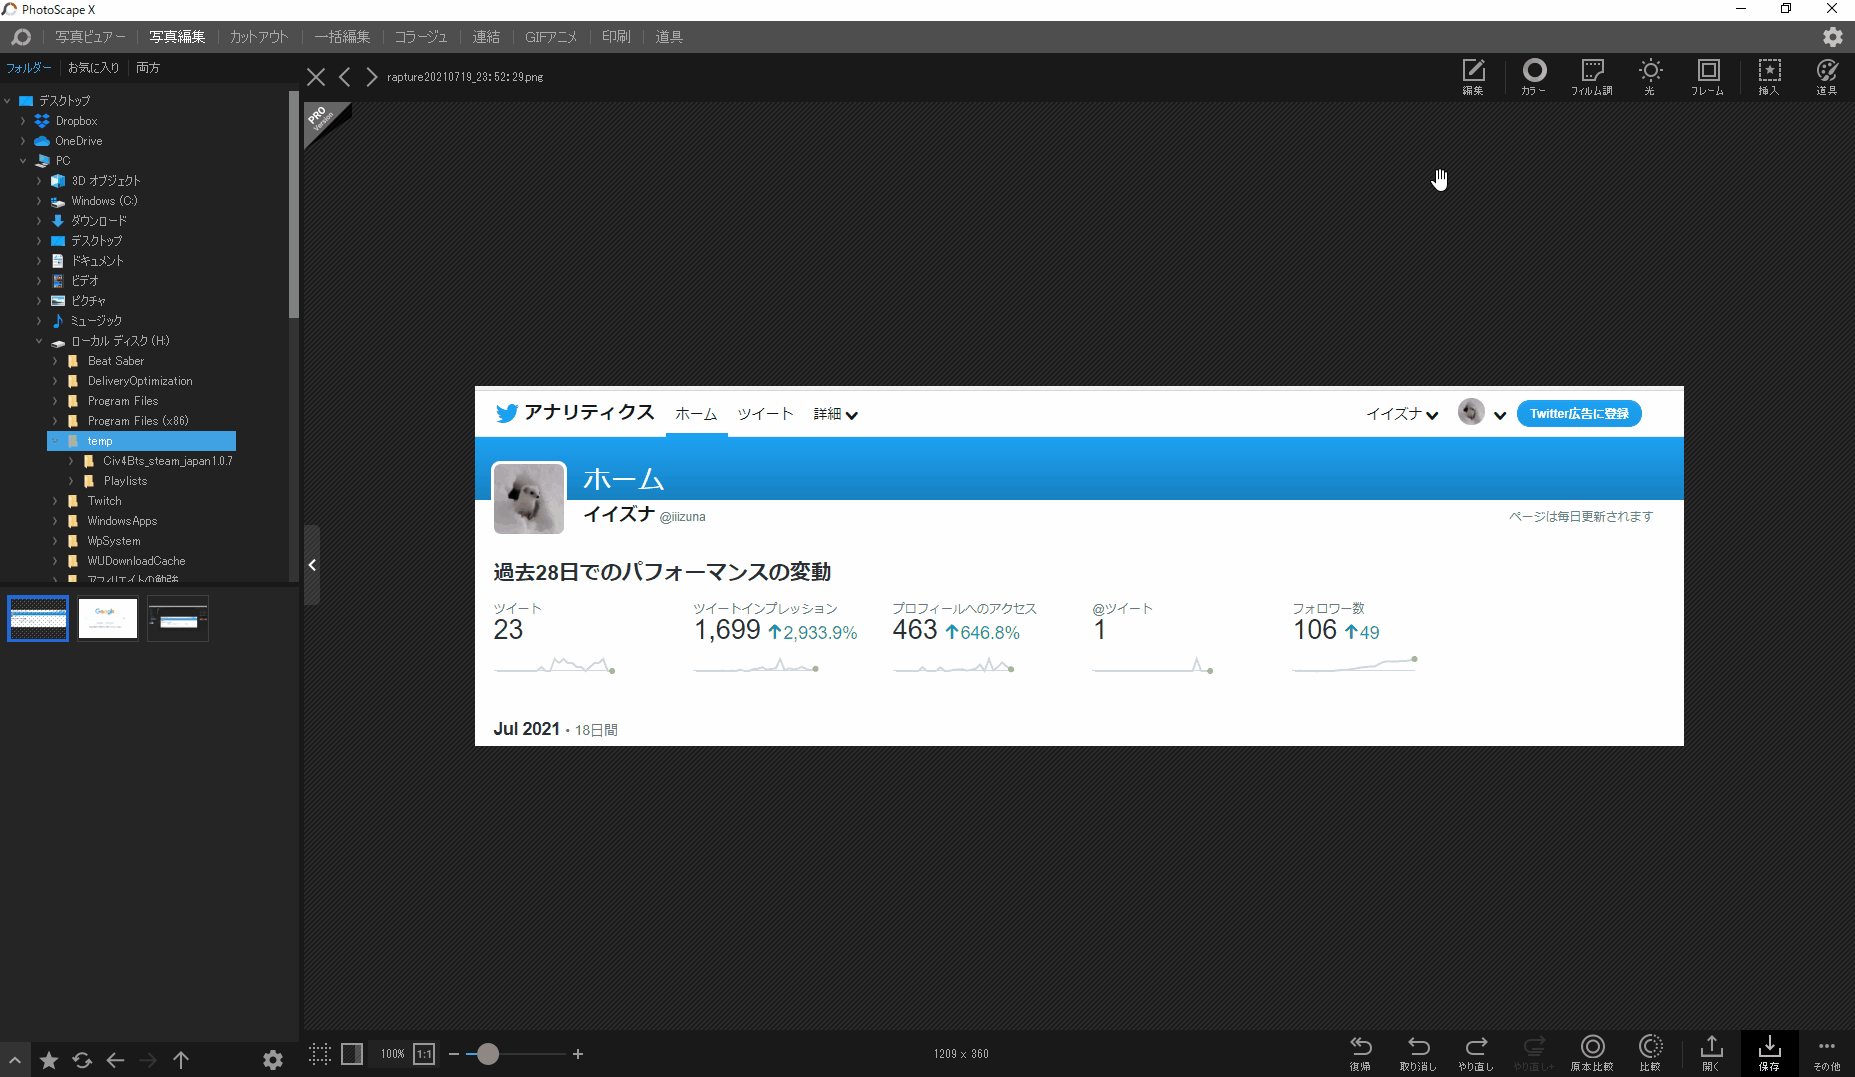
Task: Toggle the 原本比較 original comparison view
Action: [1592, 1052]
